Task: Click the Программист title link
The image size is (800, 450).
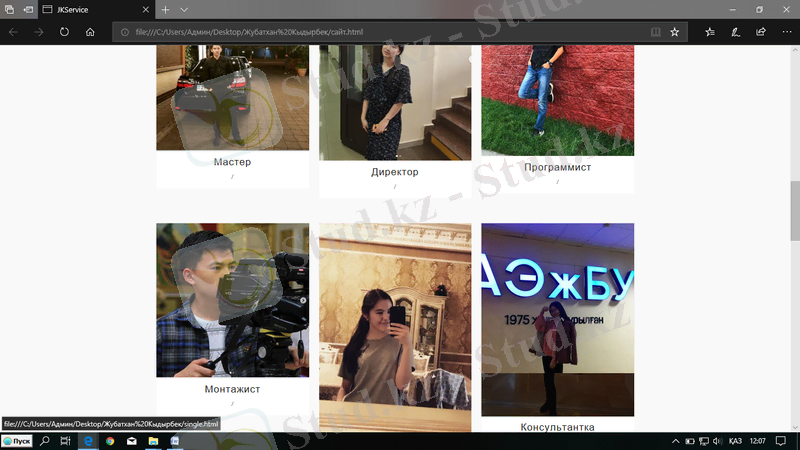Action: pyautogui.click(x=558, y=167)
